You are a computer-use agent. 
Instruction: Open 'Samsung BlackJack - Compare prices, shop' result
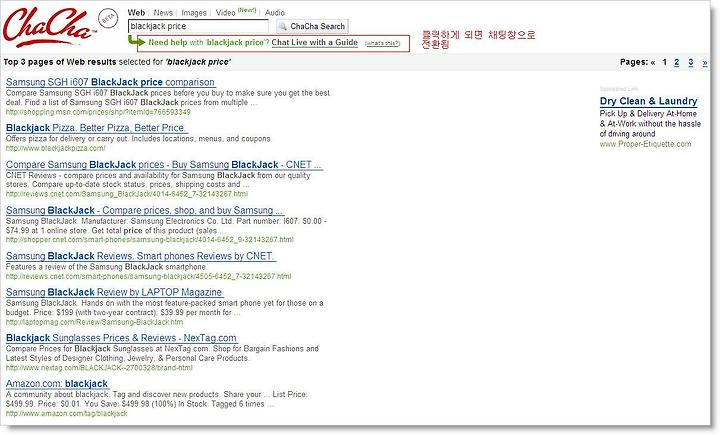click(145, 210)
